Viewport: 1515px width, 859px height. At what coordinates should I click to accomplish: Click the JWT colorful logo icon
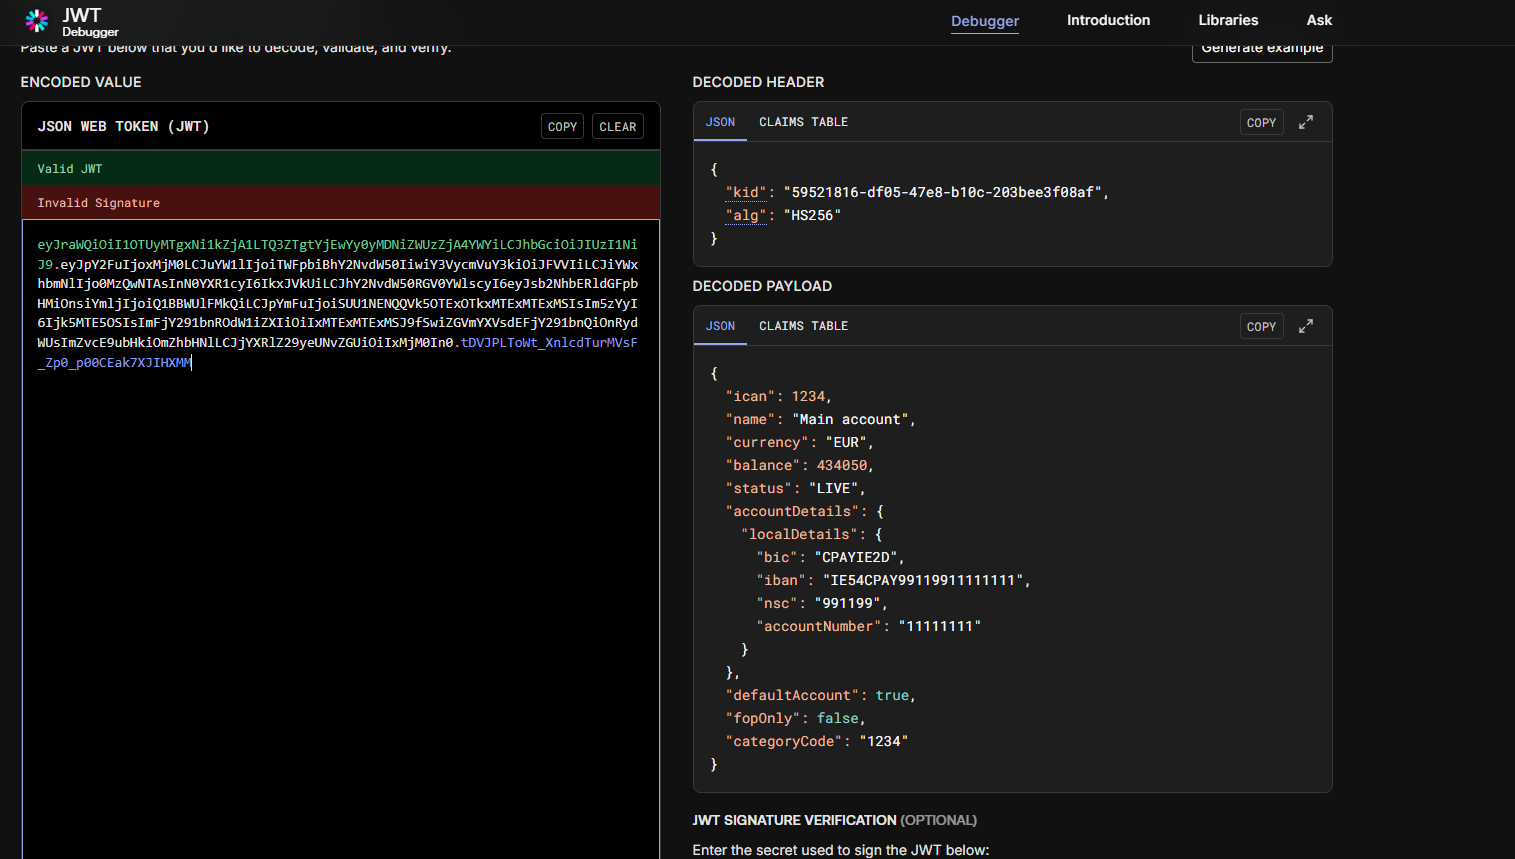[x=37, y=20]
